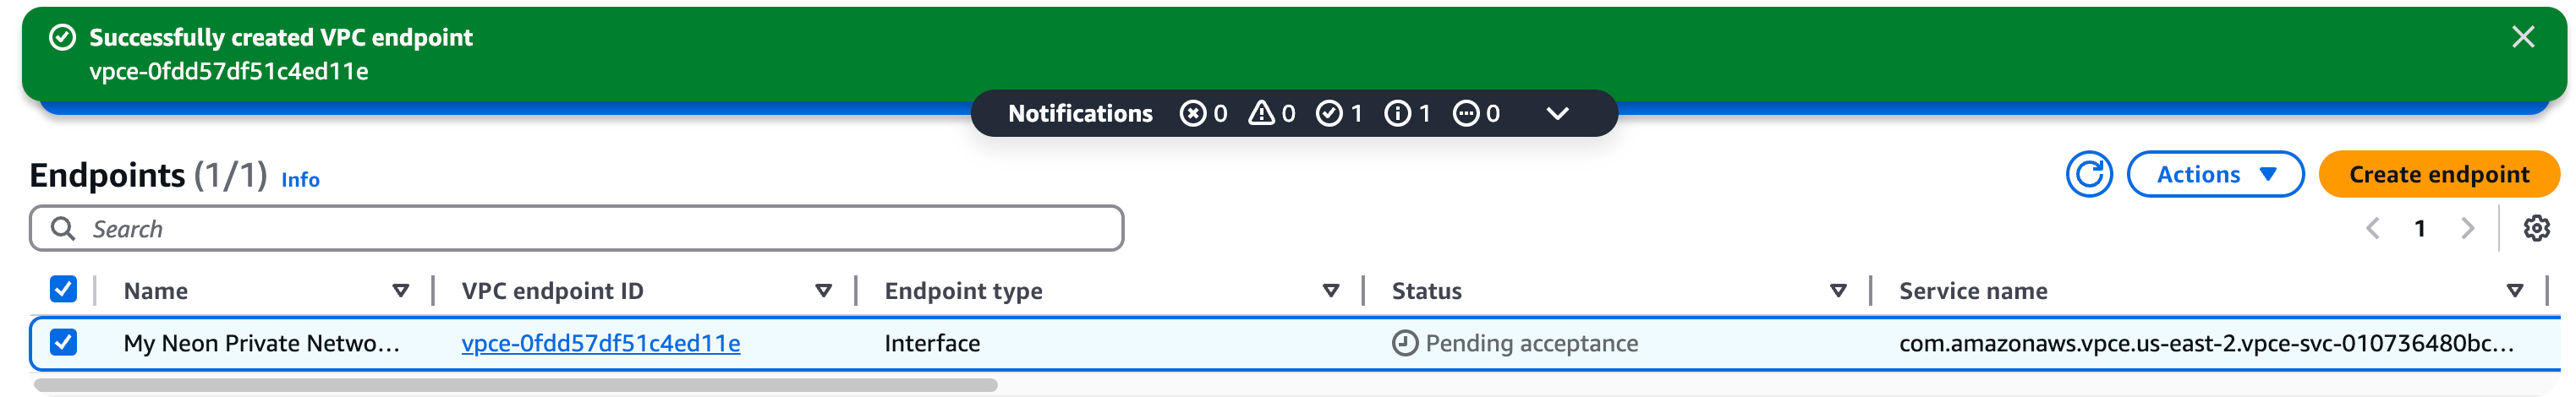The width and height of the screenshot is (2576, 397).
Task: Open vpce-0fdd57df51c4ed11e endpoint link
Action: point(600,344)
